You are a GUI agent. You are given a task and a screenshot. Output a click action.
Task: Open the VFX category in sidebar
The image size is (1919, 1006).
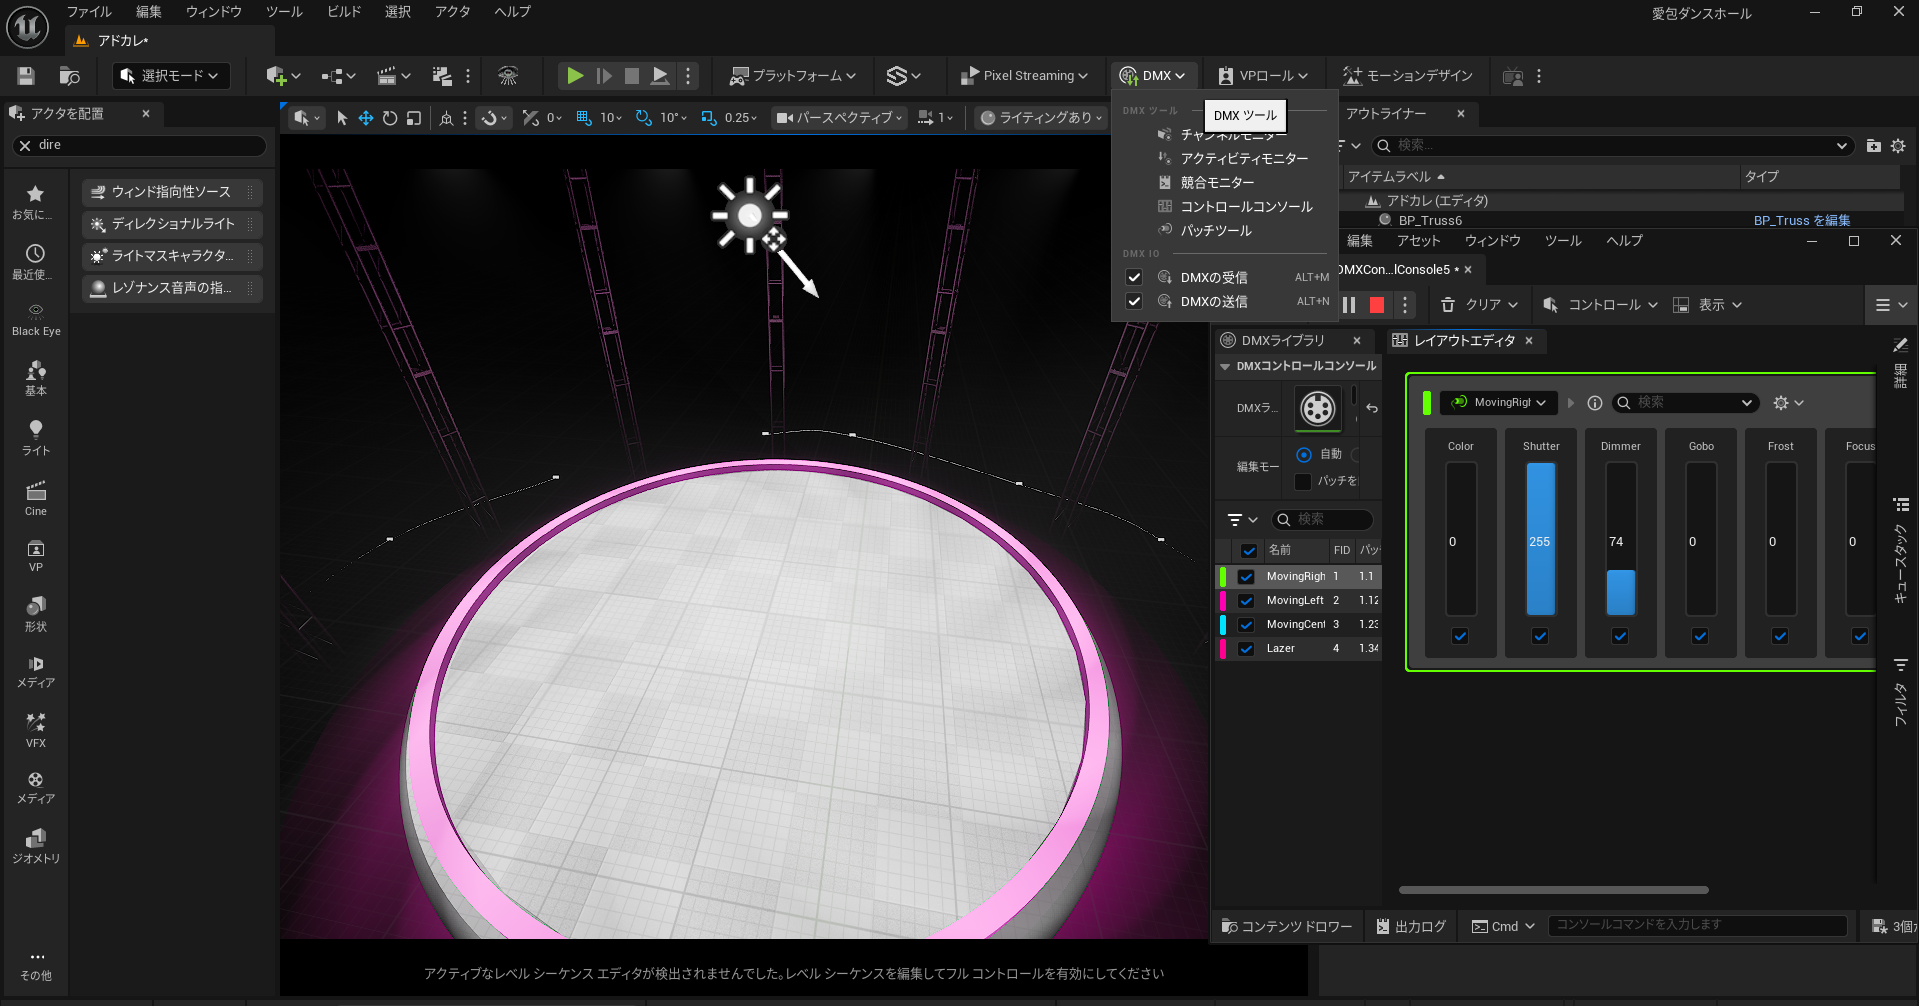tap(36, 730)
